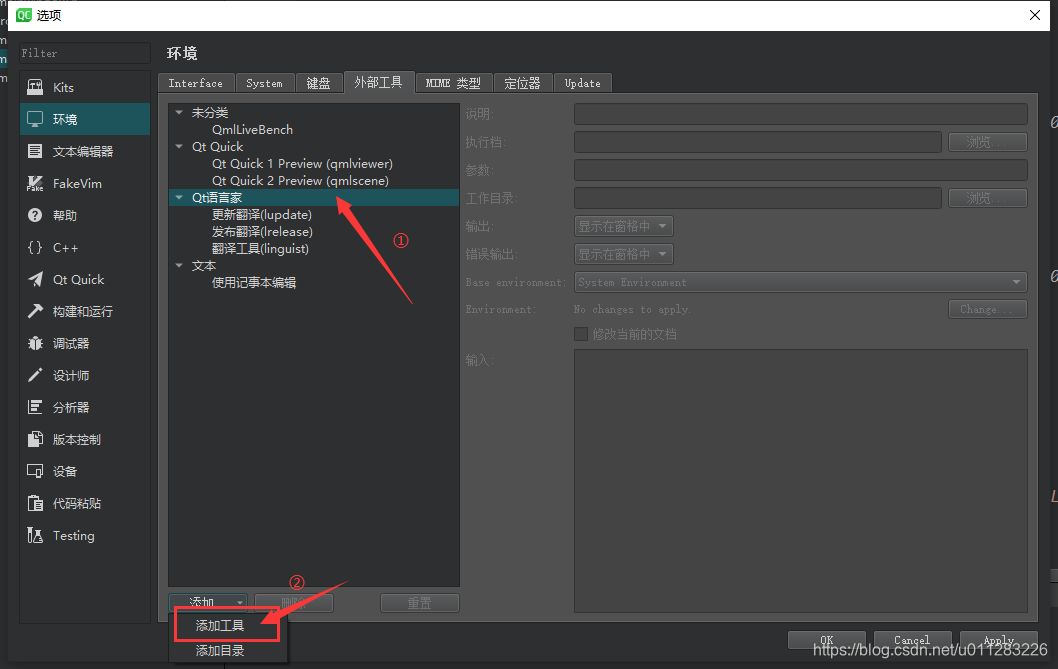
Task: Click the 说明 input field
Action: pyautogui.click(x=800, y=114)
